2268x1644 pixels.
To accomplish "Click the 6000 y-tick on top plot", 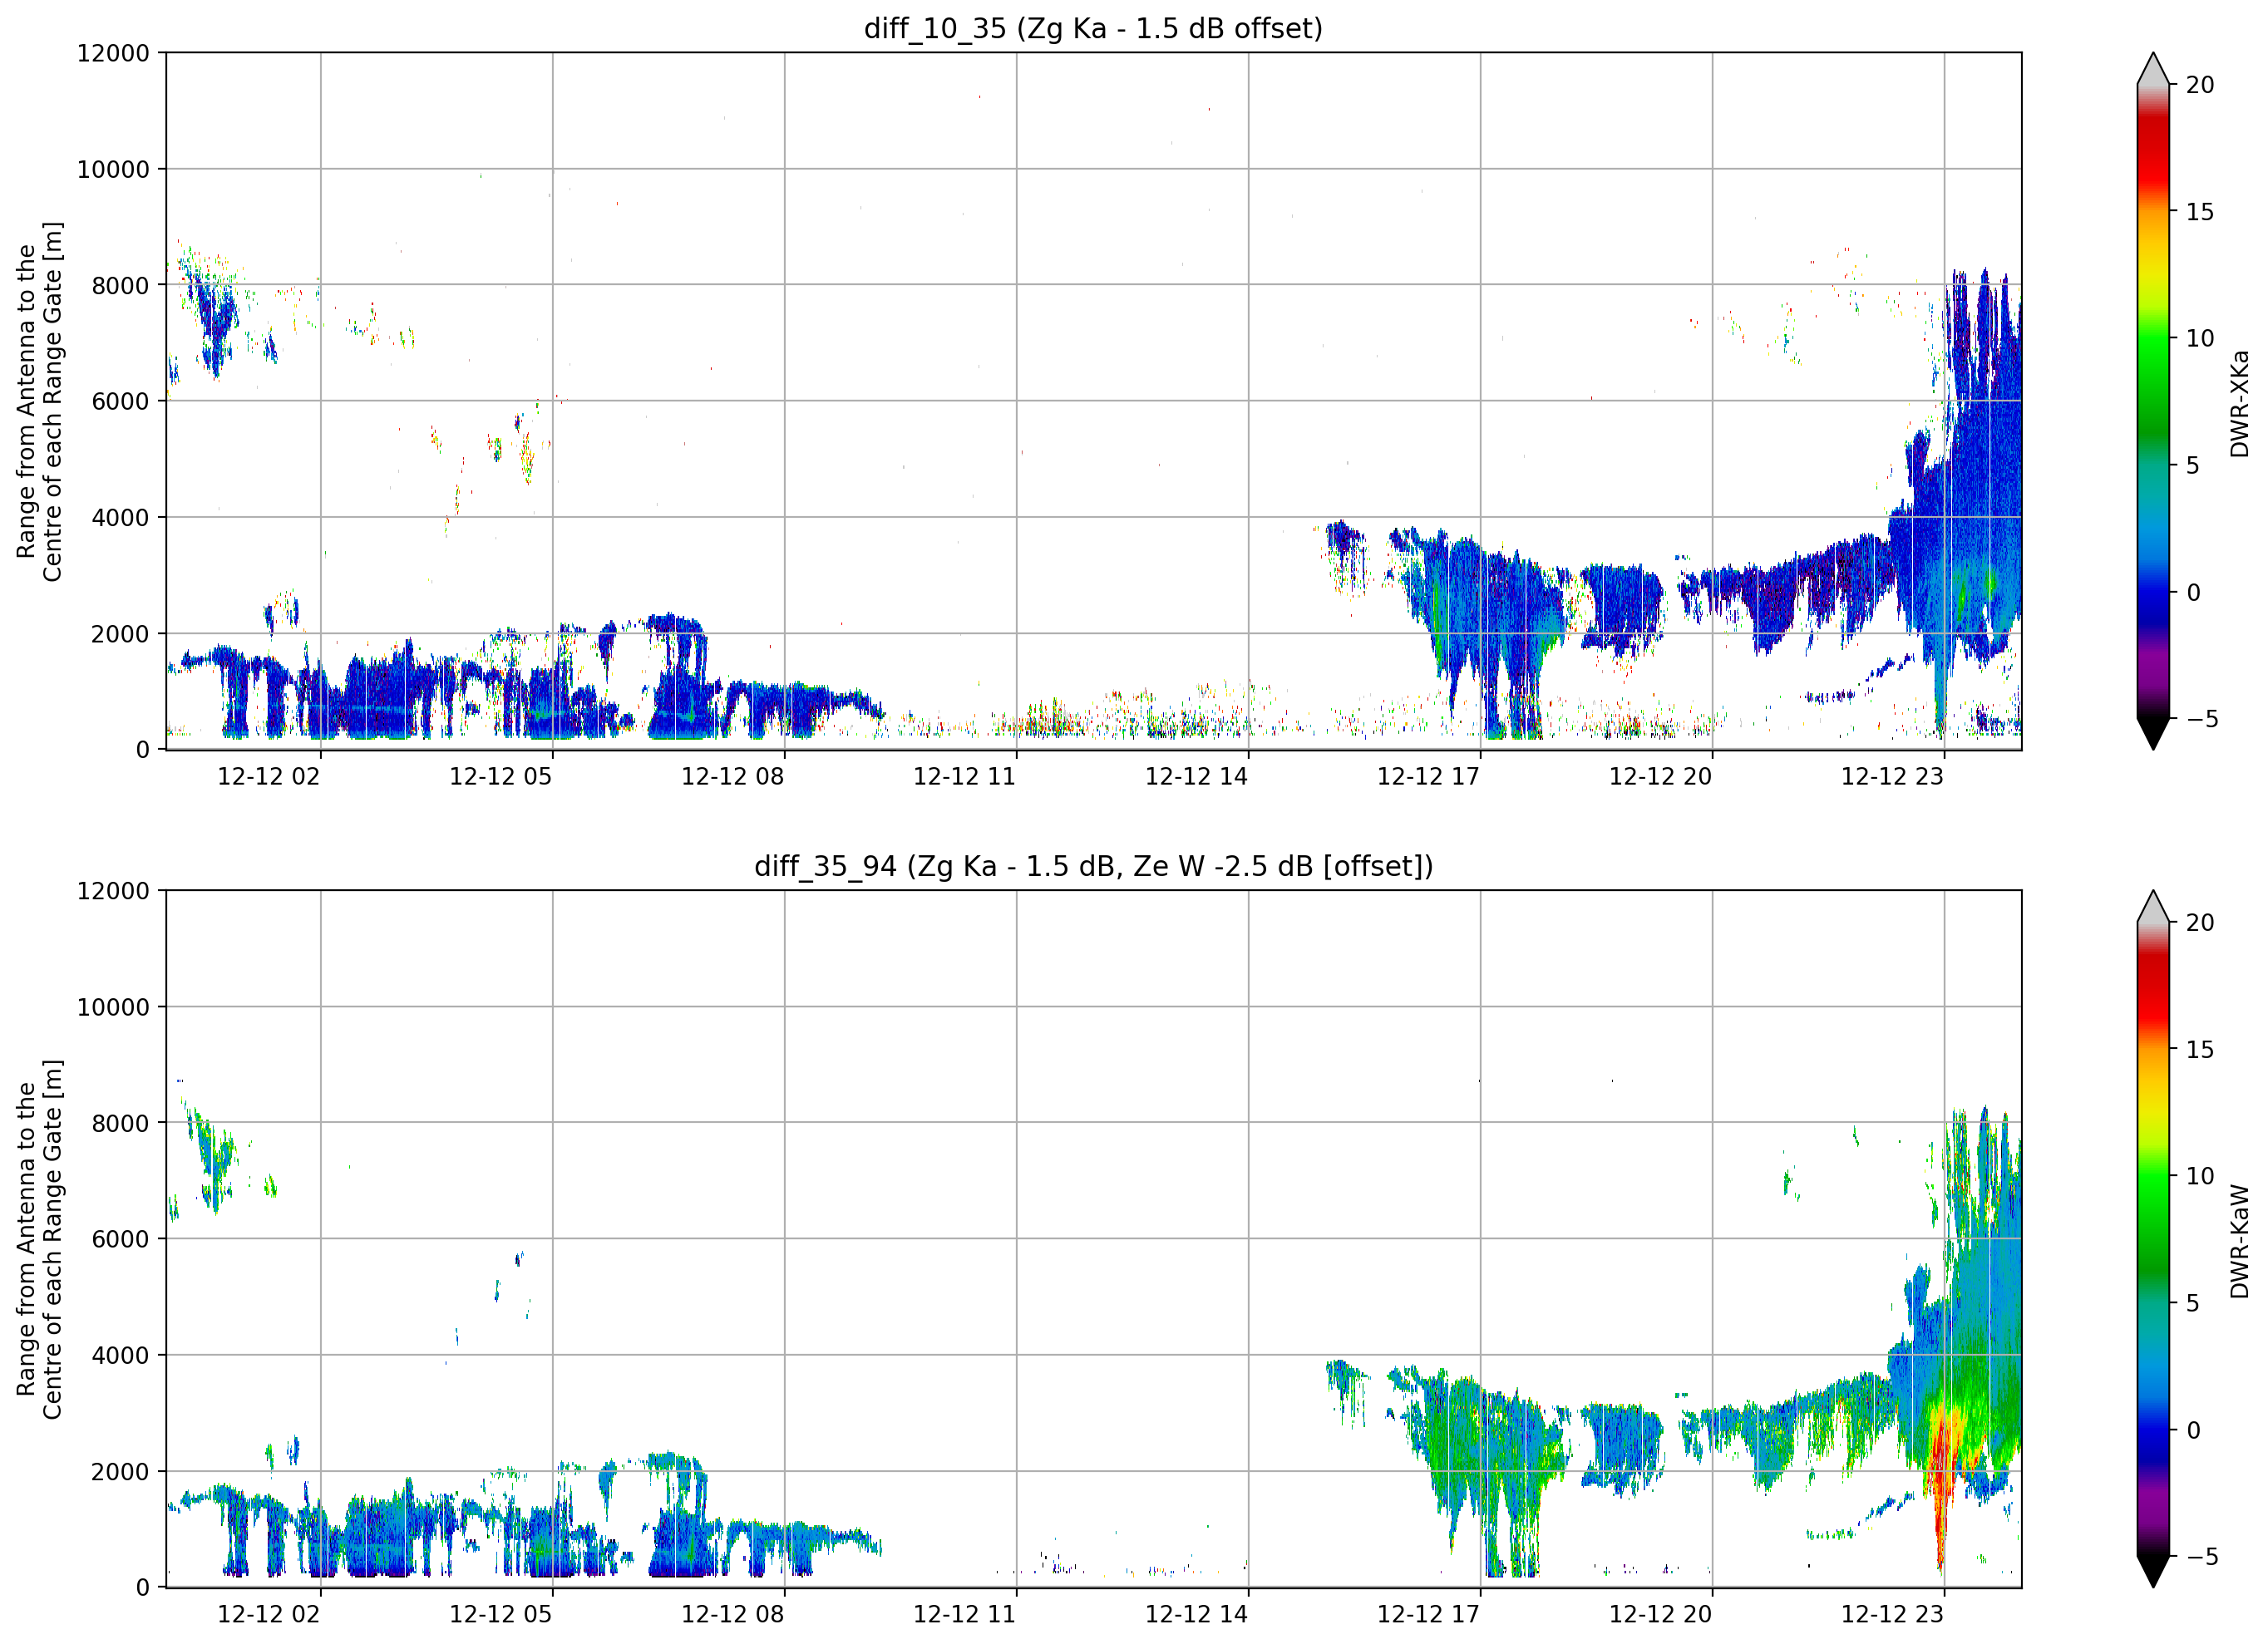I will [120, 402].
